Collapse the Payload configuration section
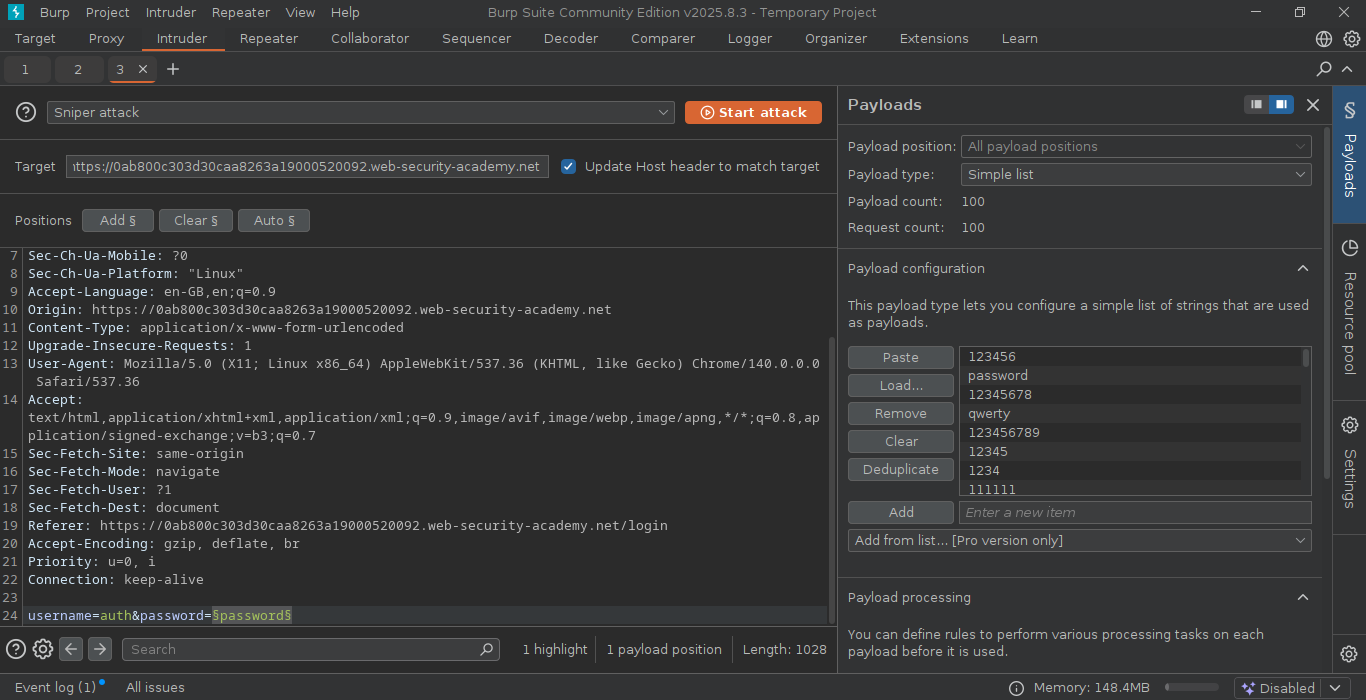The image size is (1366, 700). point(1302,268)
